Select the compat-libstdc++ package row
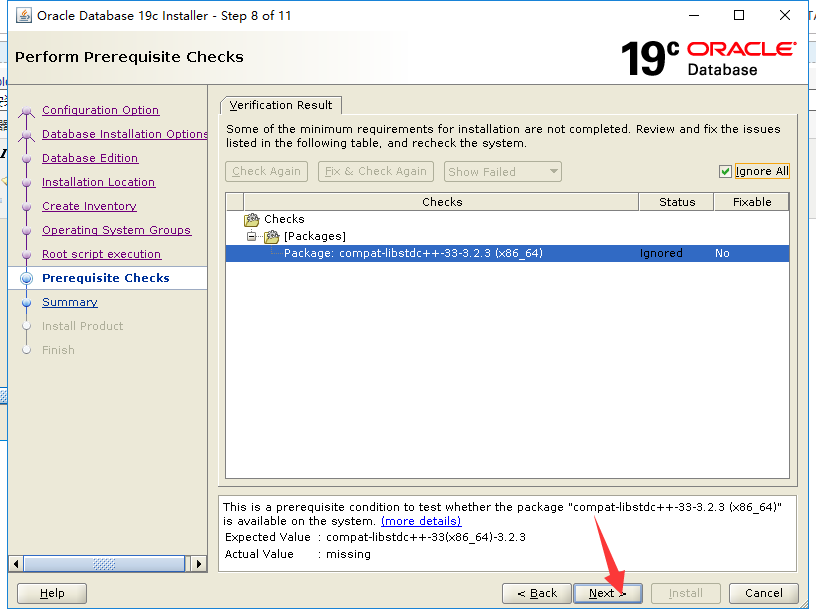Image resolution: width=816 pixels, height=616 pixels. [507, 253]
